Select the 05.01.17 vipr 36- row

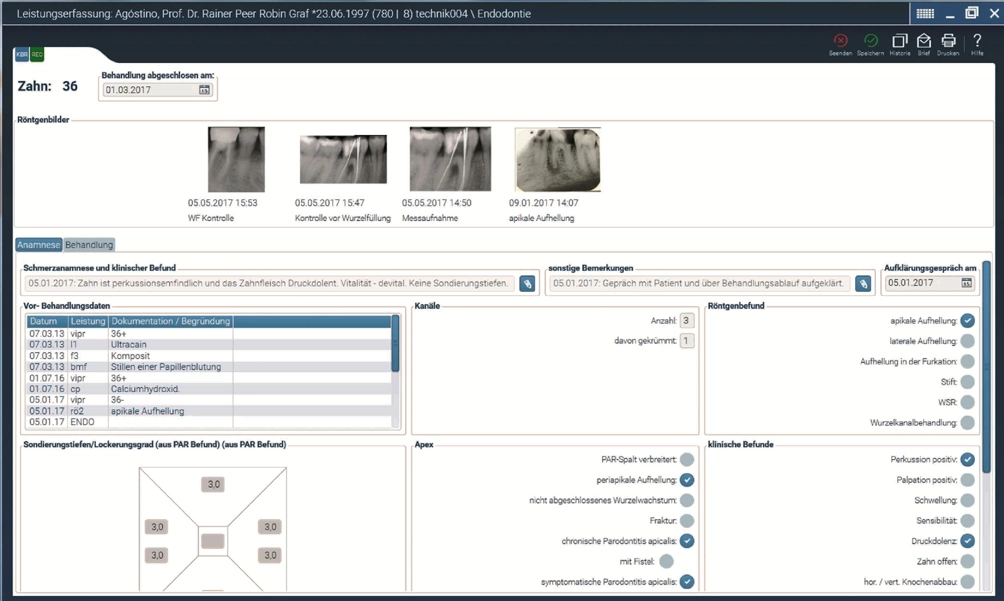tap(209, 400)
